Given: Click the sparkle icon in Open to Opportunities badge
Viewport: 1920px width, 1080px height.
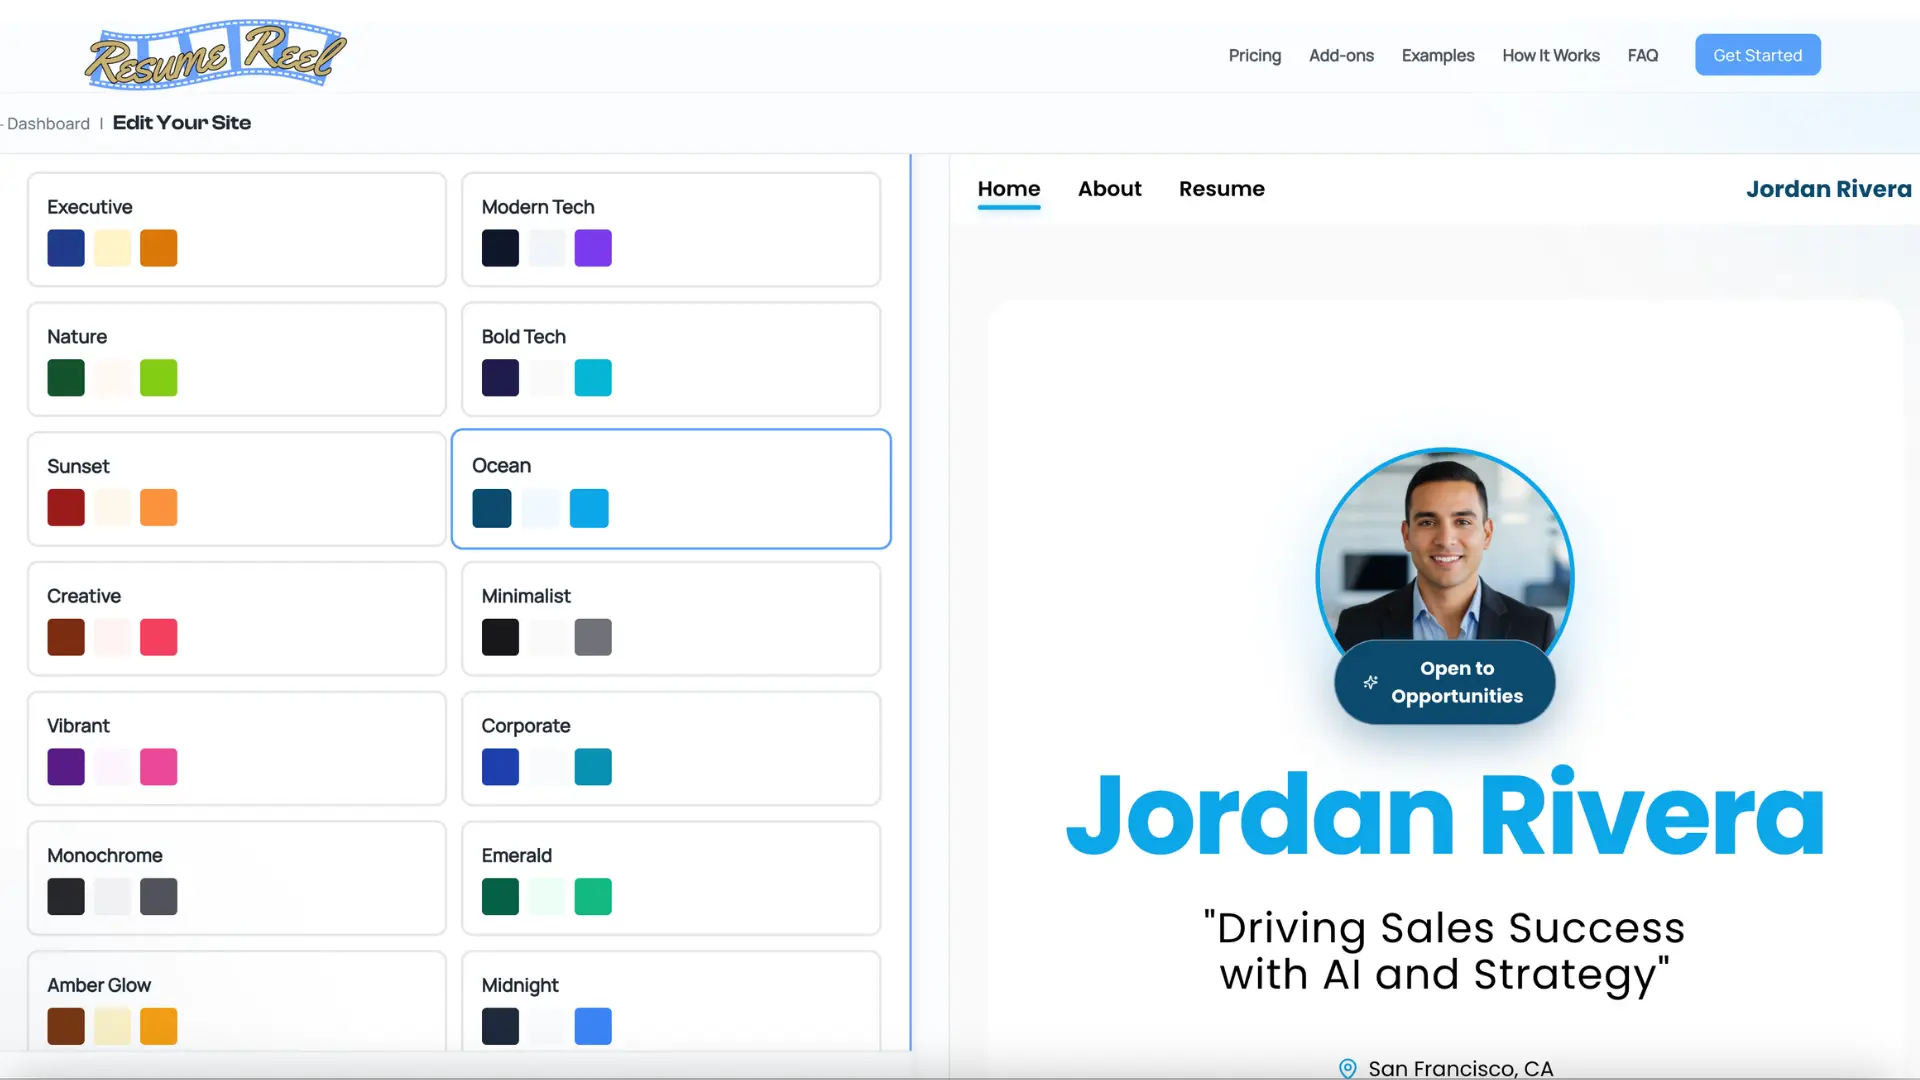Looking at the screenshot, I should pos(1370,682).
